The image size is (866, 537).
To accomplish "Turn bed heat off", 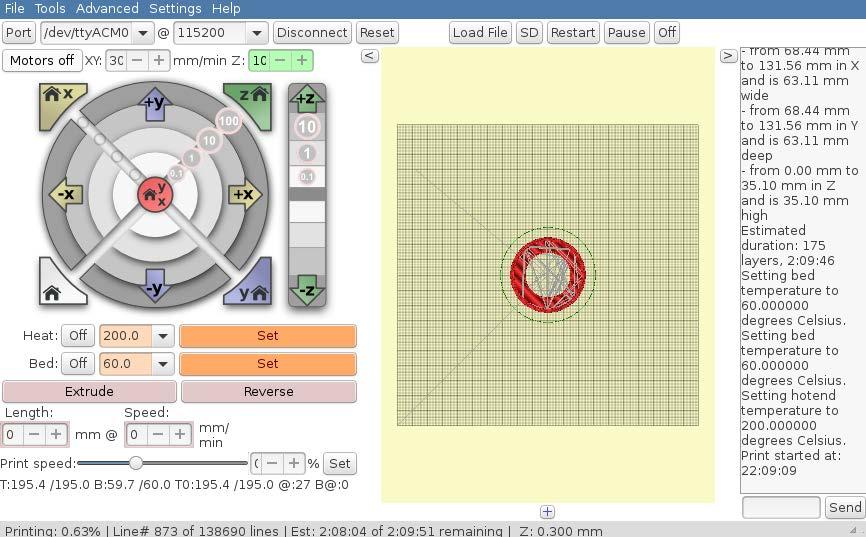I will click(78, 364).
